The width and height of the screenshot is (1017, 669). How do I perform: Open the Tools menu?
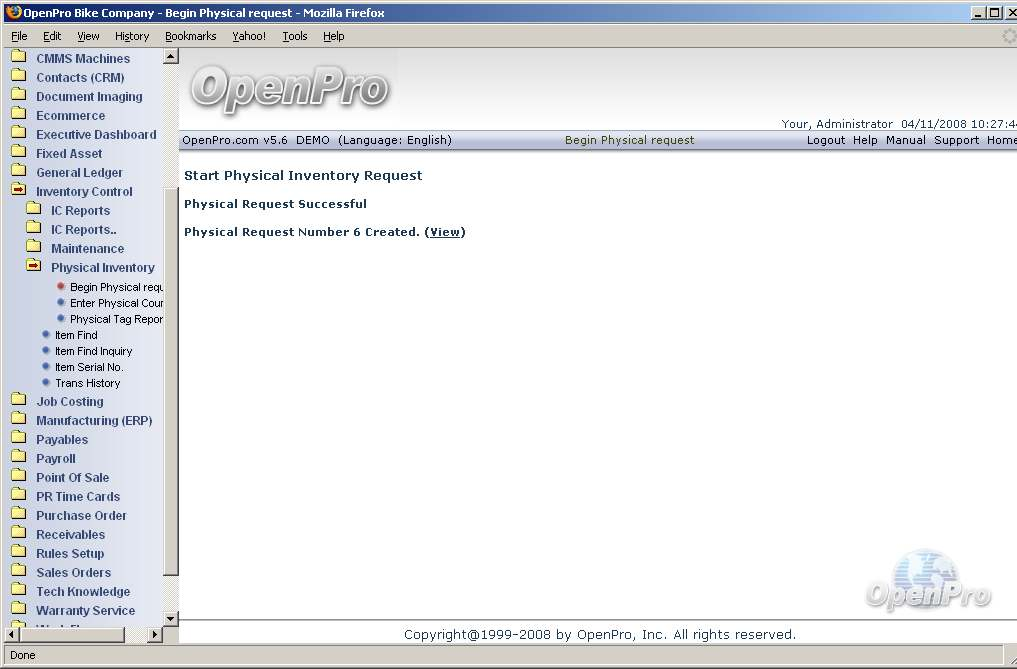295,36
